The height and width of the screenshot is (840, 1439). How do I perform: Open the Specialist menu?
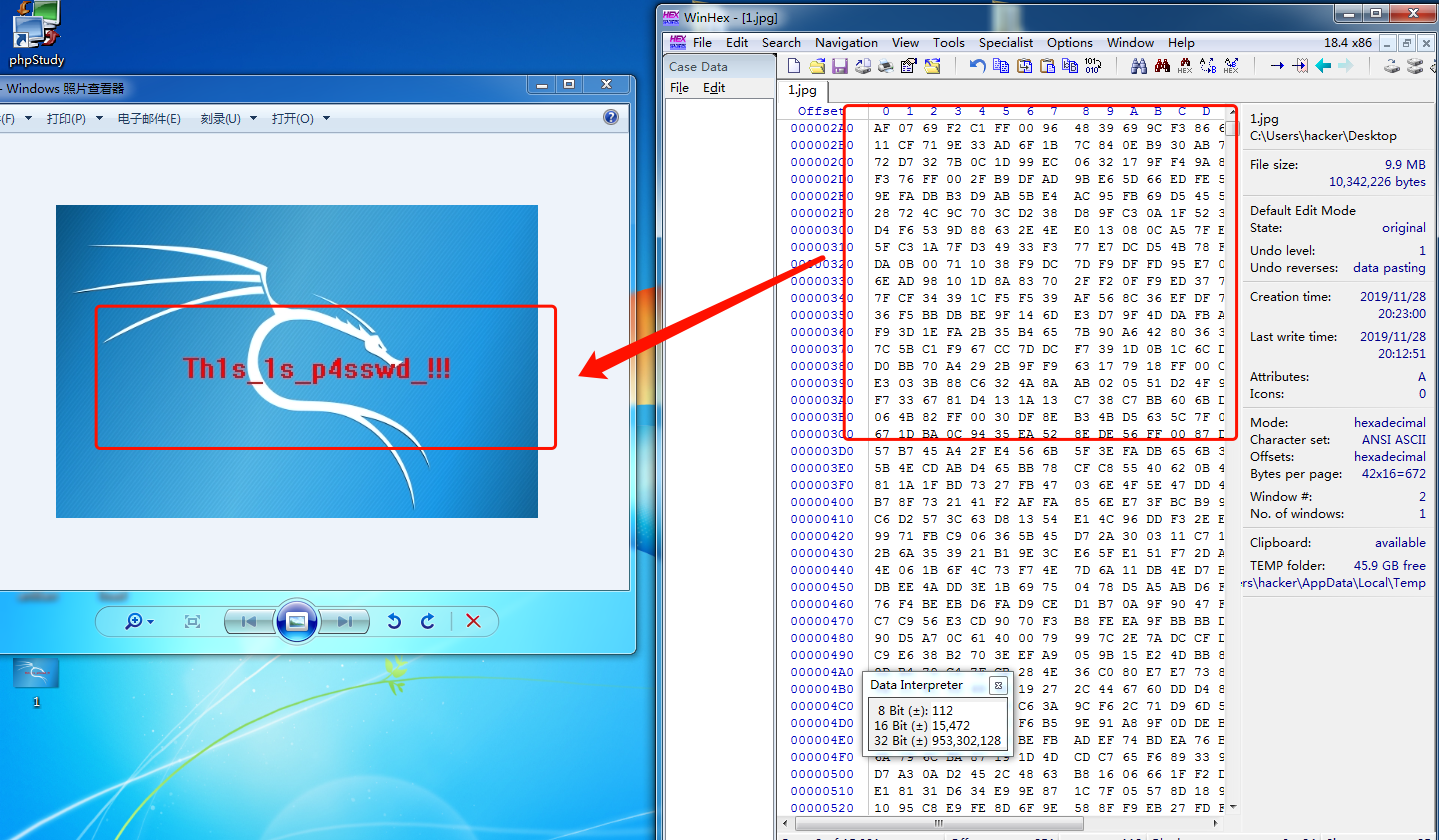click(x=1006, y=42)
